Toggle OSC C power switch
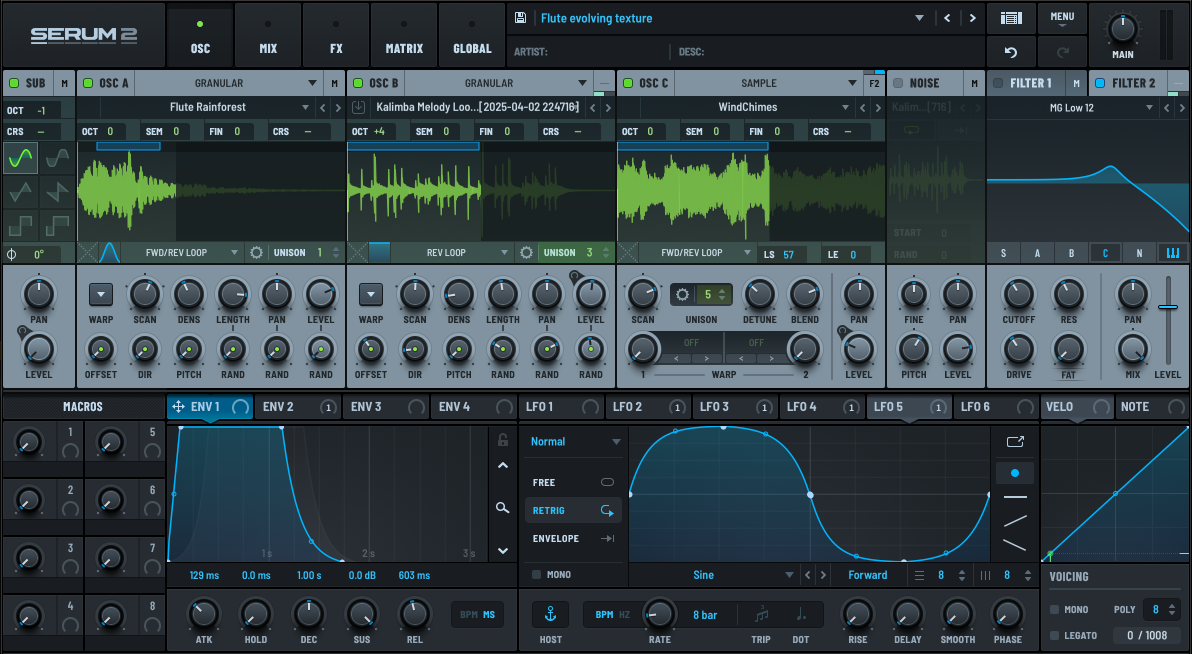 pyautogui.click(x=628, y=83)
